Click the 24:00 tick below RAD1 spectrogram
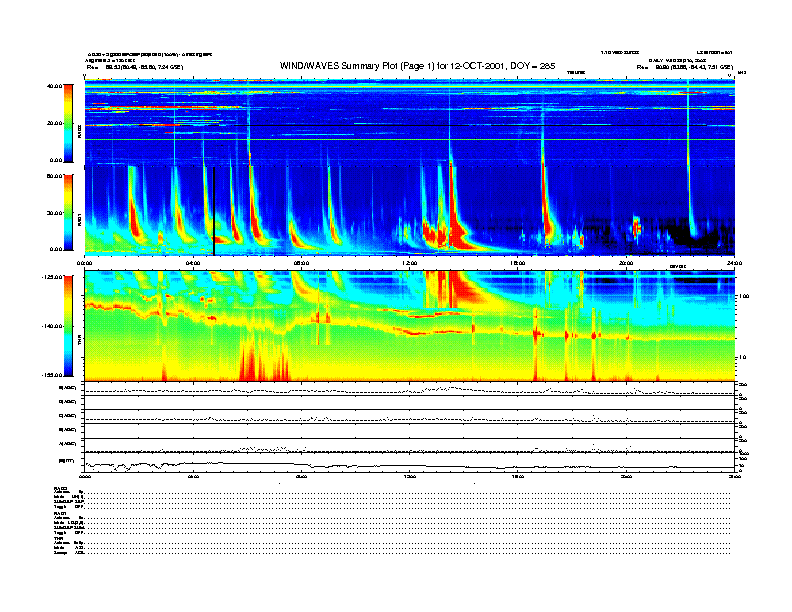The width and height of the screenshot is (792, 612). click(734, 263)
